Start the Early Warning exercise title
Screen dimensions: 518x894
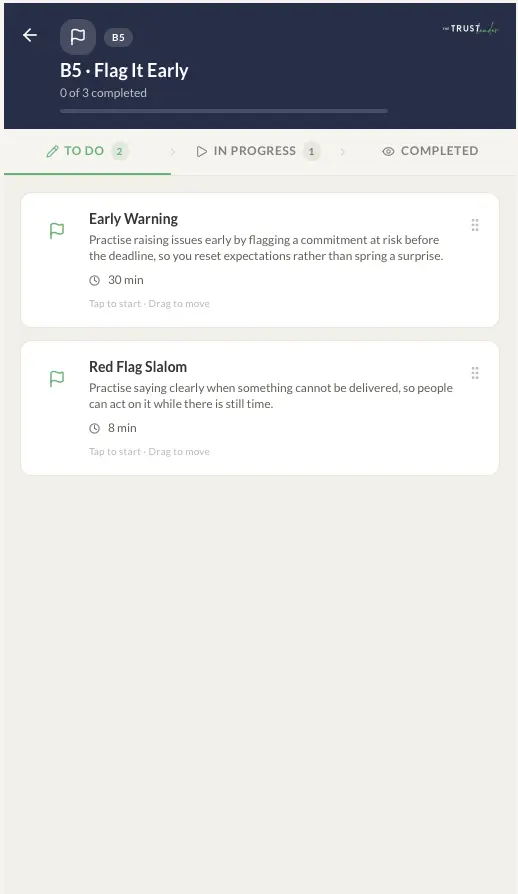(133, 219)
